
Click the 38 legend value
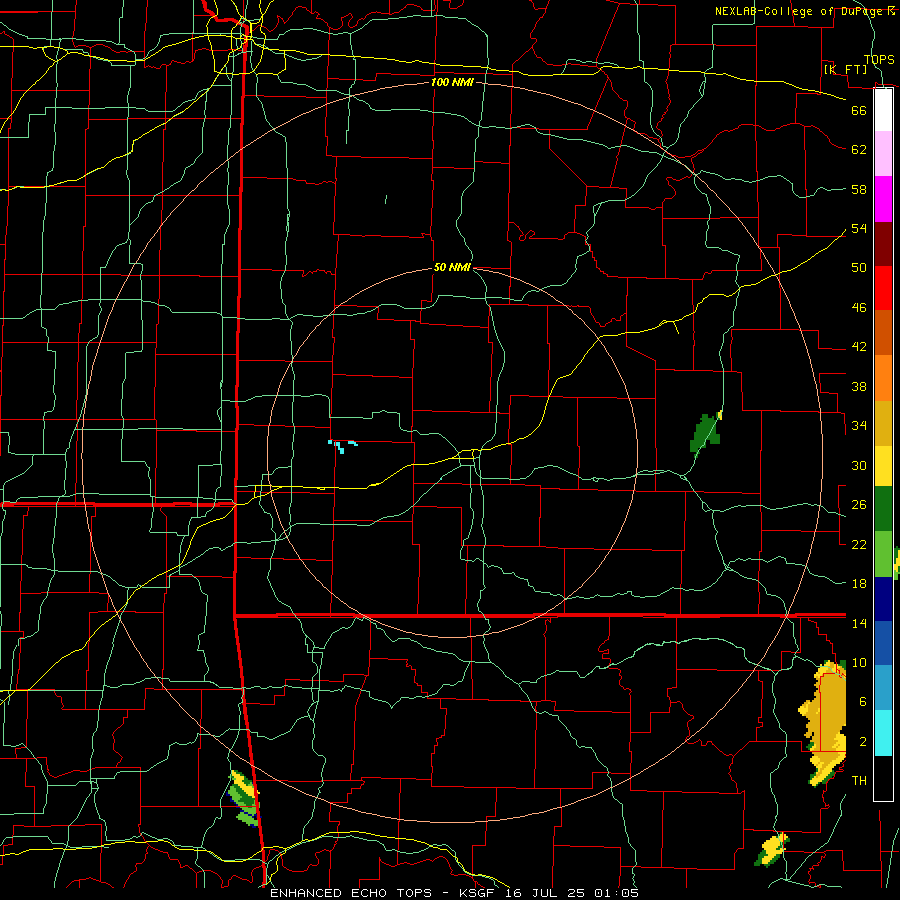(859, 386)
